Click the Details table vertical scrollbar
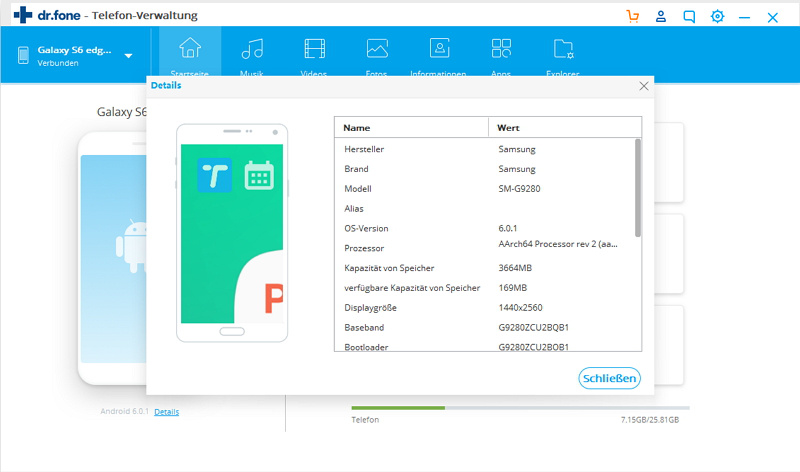Image resolution: width=800 pixels, height=472 pixels. pyautogui.click(x=638, y=188)
